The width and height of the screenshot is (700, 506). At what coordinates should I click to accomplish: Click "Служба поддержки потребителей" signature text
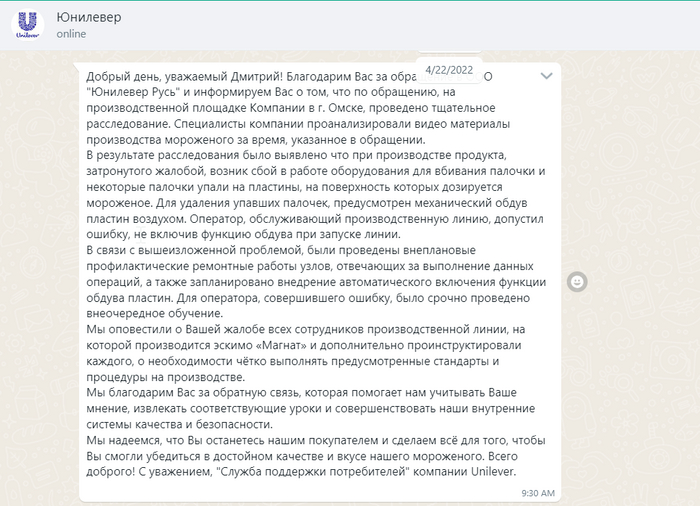click(312, 472)
